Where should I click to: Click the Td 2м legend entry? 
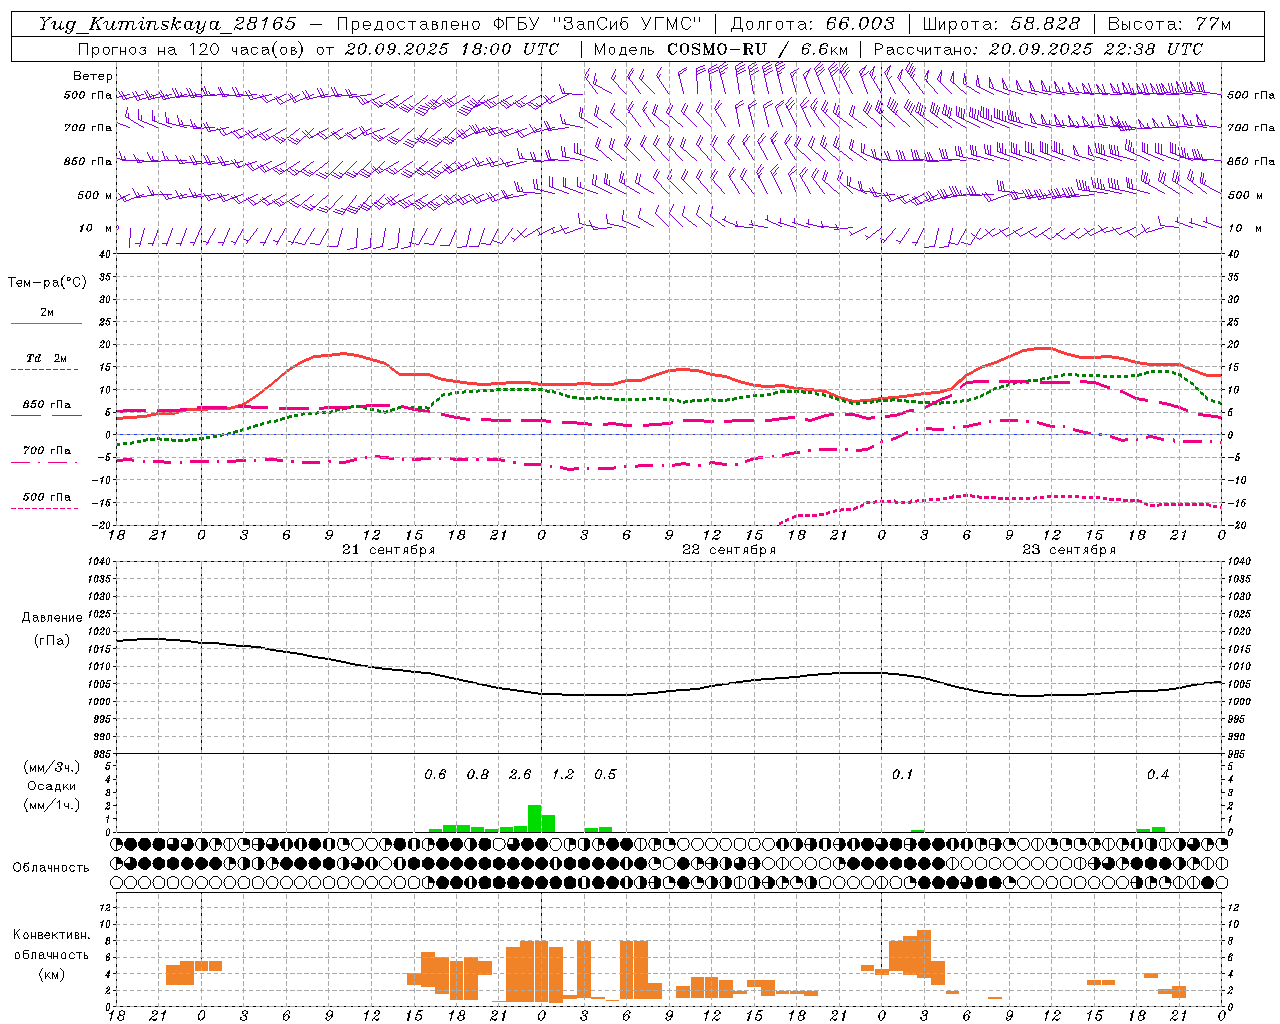tap(47, 358)
